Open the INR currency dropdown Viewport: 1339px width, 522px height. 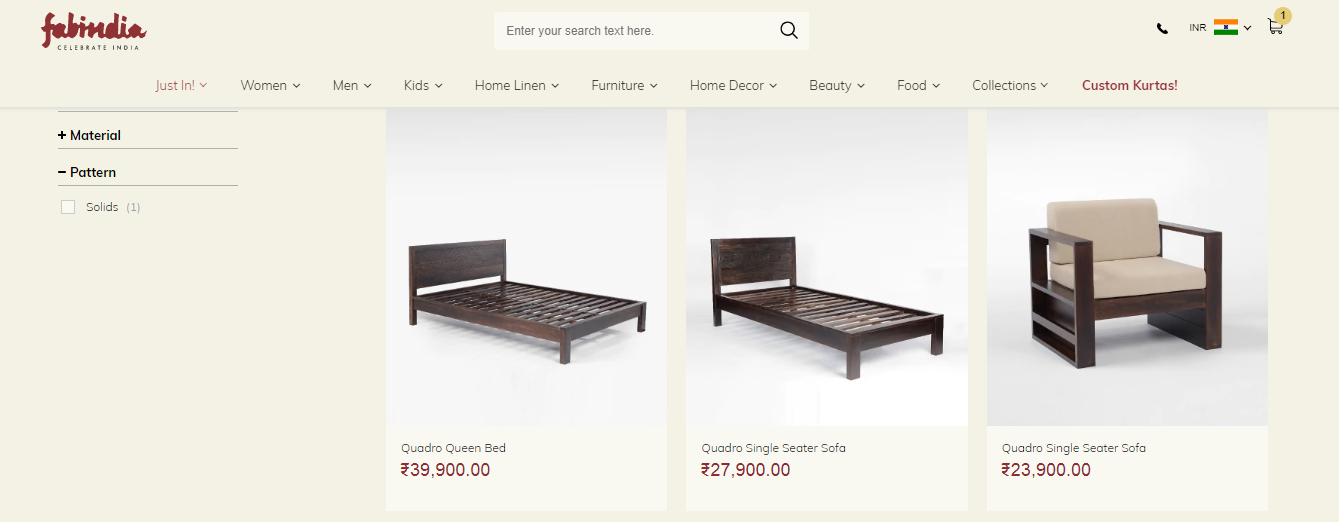[1220, 28]
